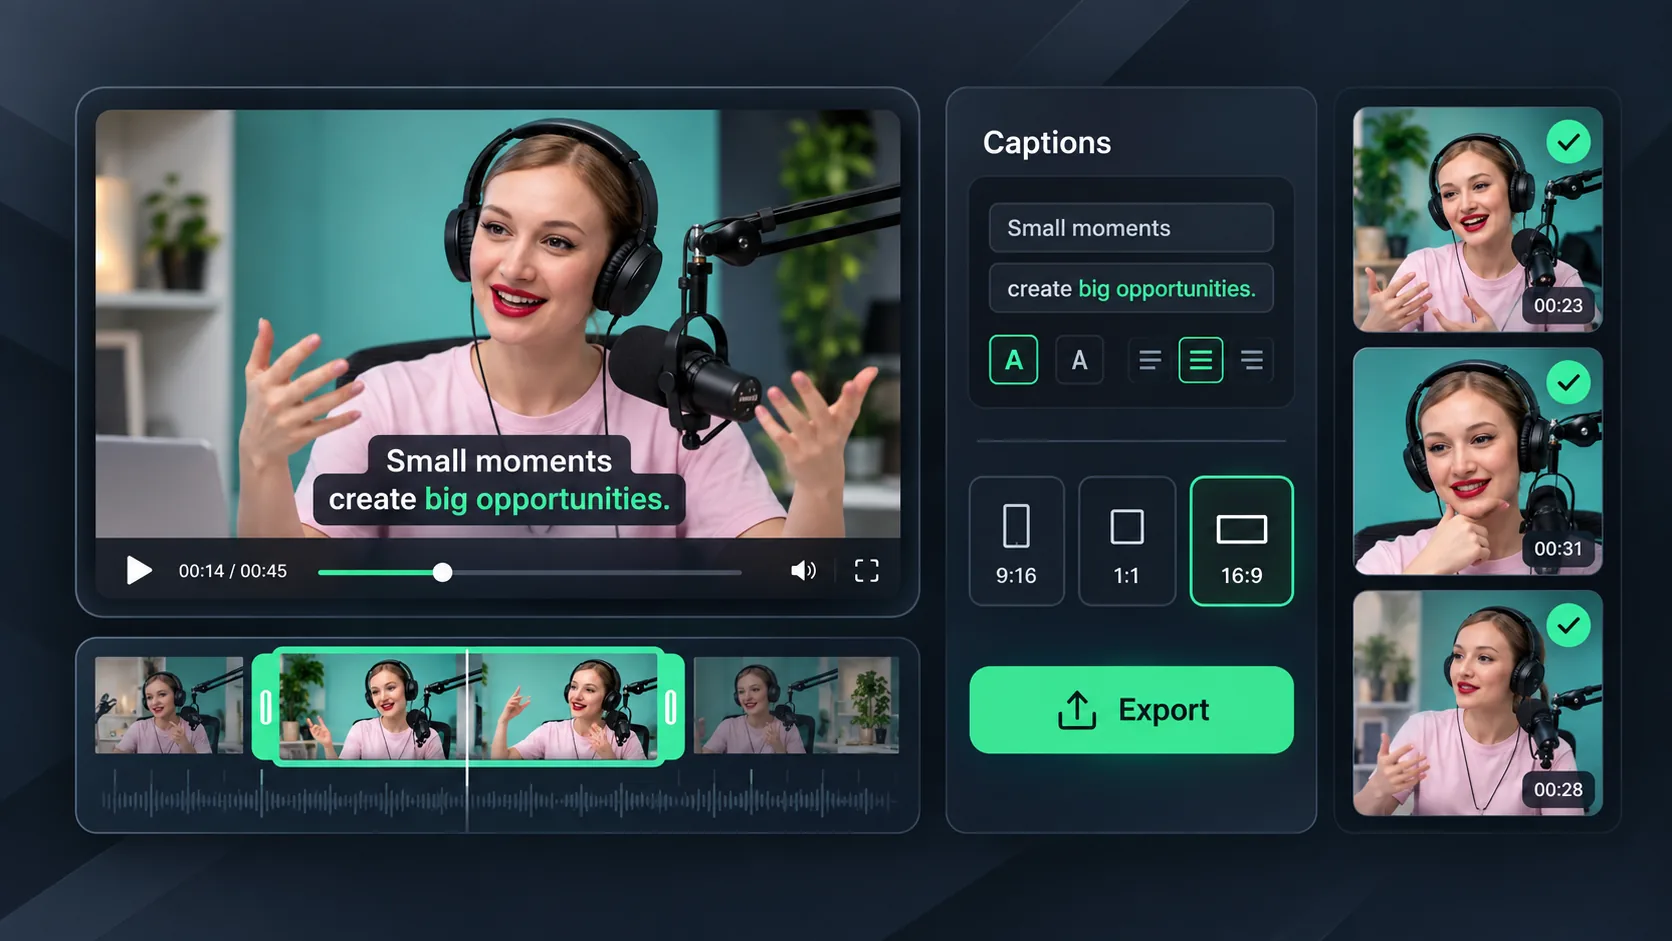Click the Captions panel heading
Viewport: 1672px width, 941px height.
click(1047, 143)
